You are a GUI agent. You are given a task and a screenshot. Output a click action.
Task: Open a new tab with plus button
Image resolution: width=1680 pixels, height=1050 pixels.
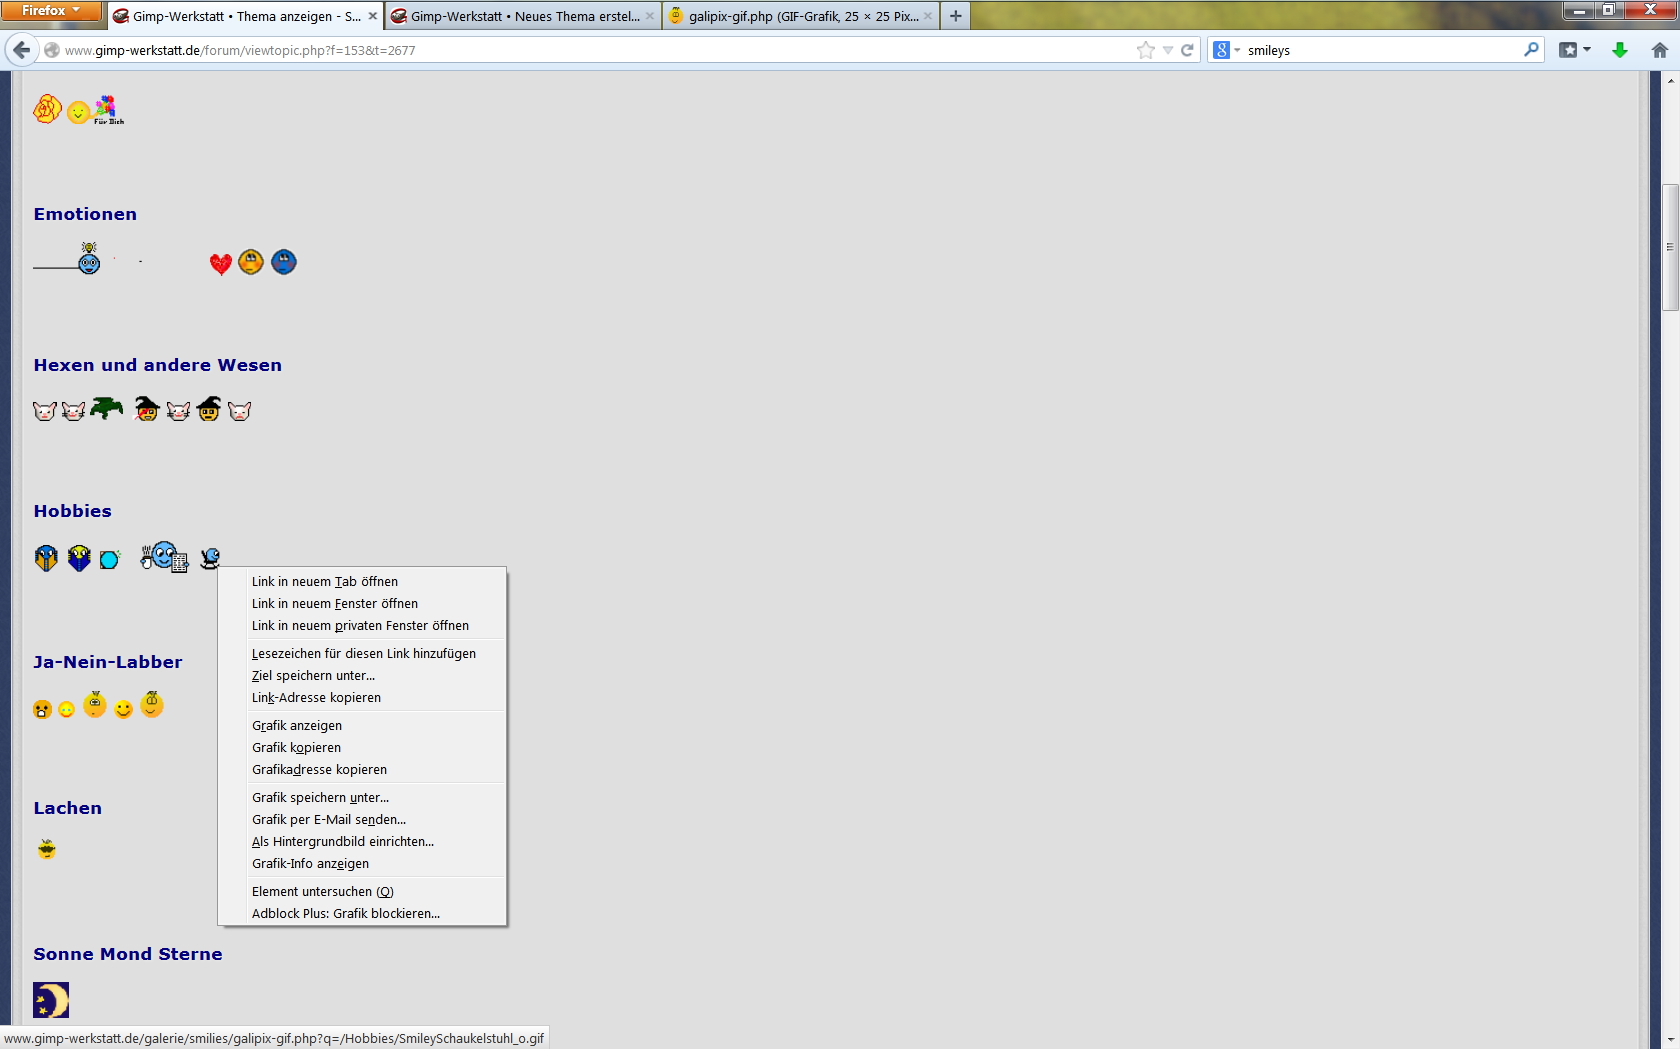tap(956, 16)
